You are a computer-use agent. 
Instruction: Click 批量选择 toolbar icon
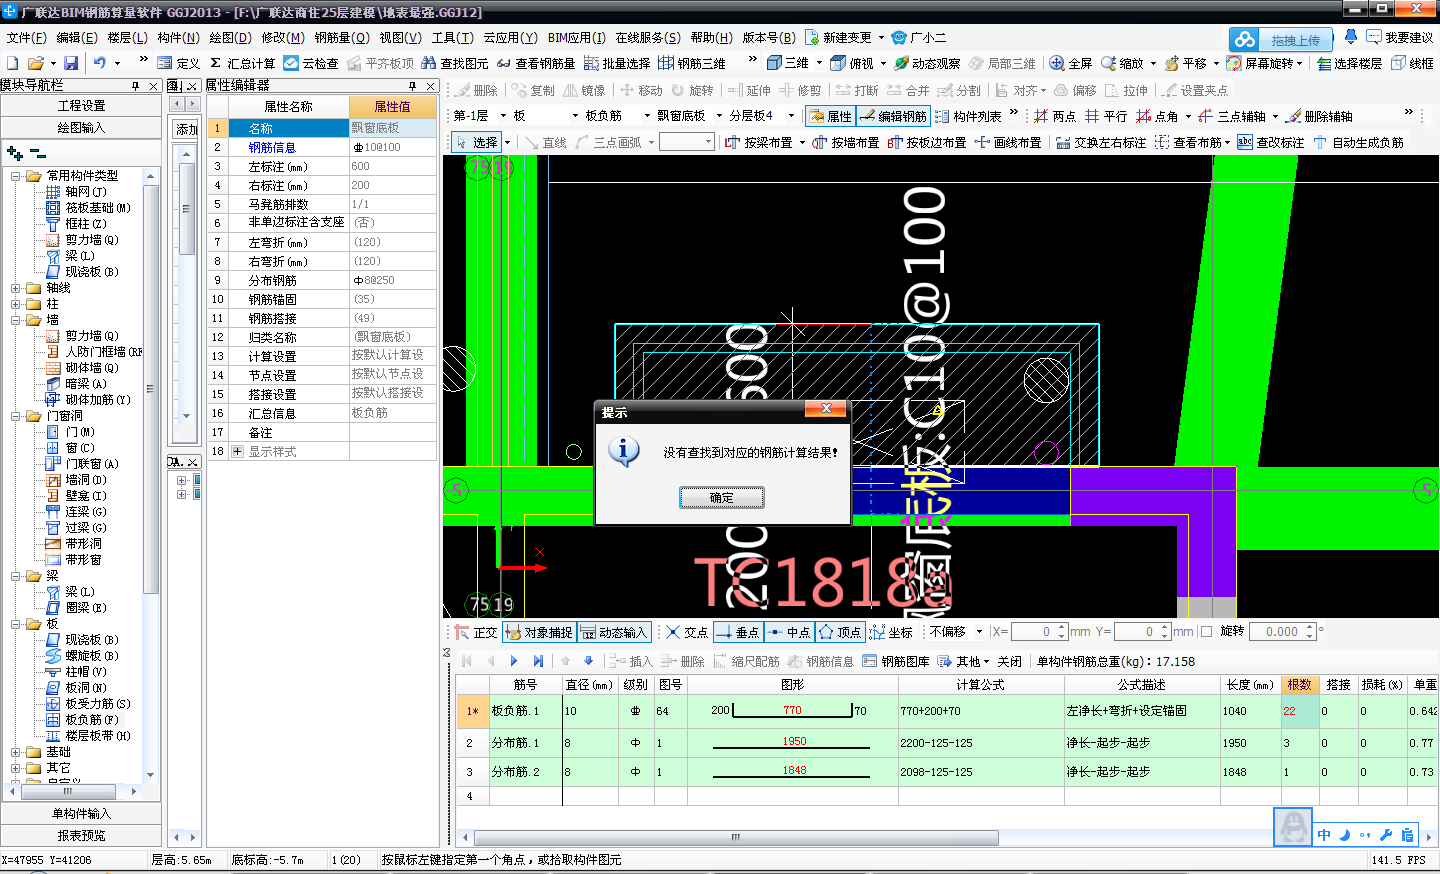(x=591, y=63)
